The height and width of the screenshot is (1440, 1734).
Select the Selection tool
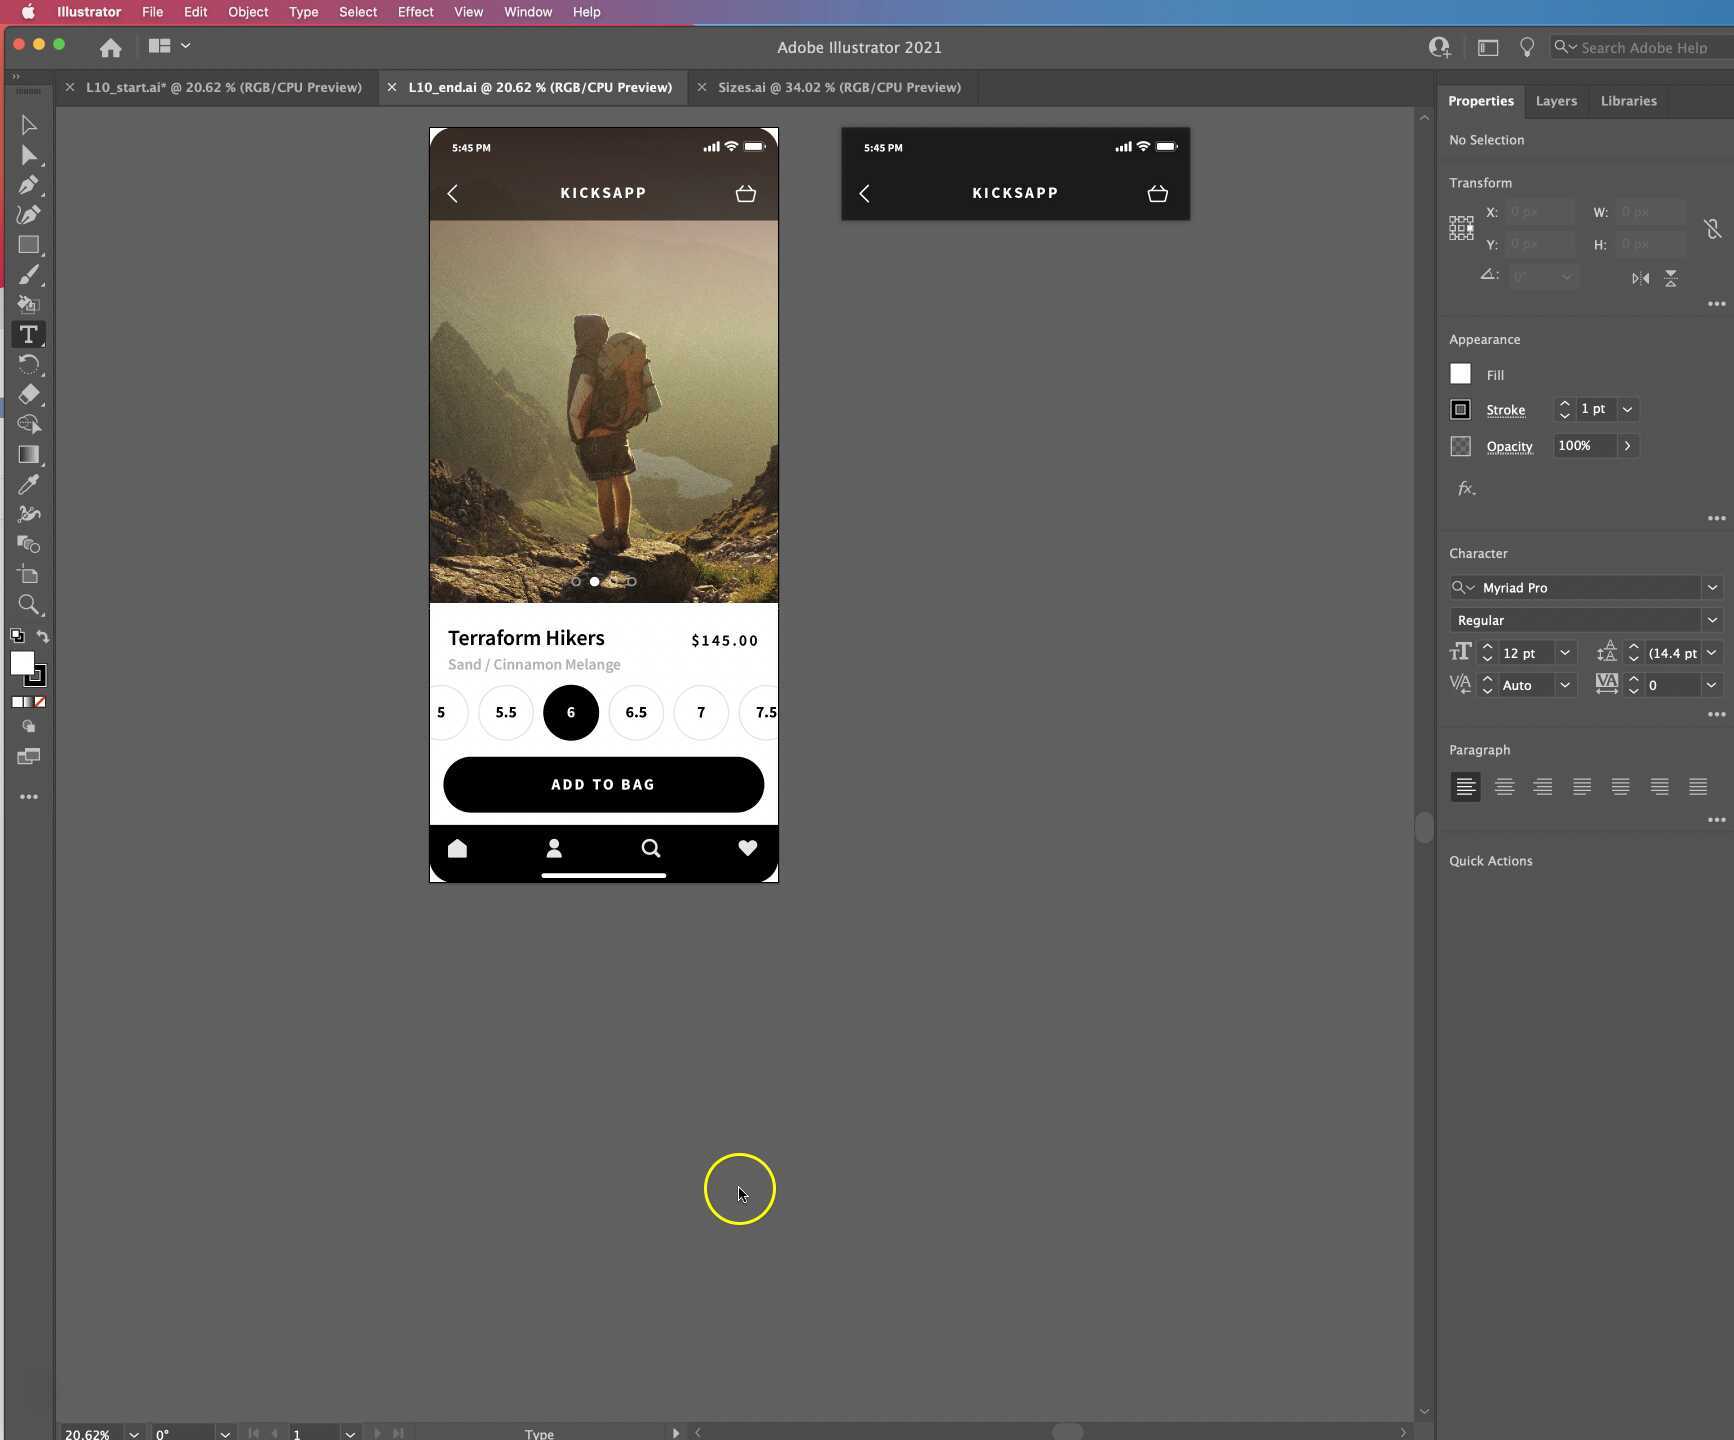[29, 124]
